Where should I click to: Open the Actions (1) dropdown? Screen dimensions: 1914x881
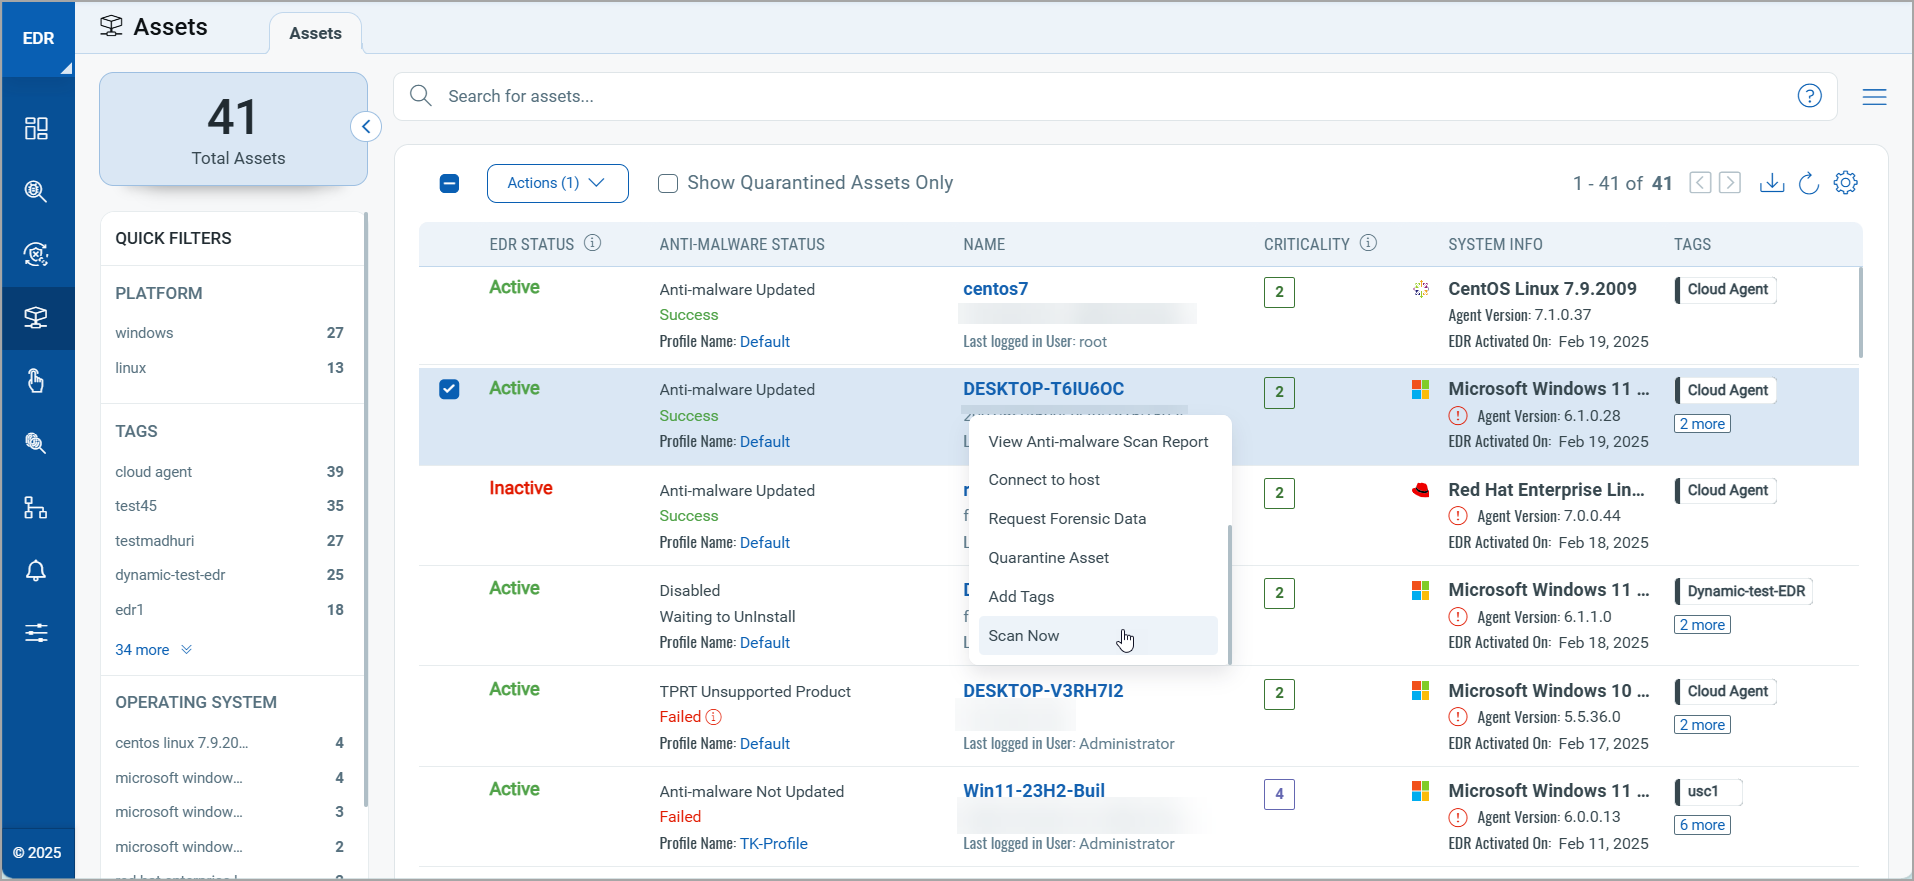pos(557,183)
